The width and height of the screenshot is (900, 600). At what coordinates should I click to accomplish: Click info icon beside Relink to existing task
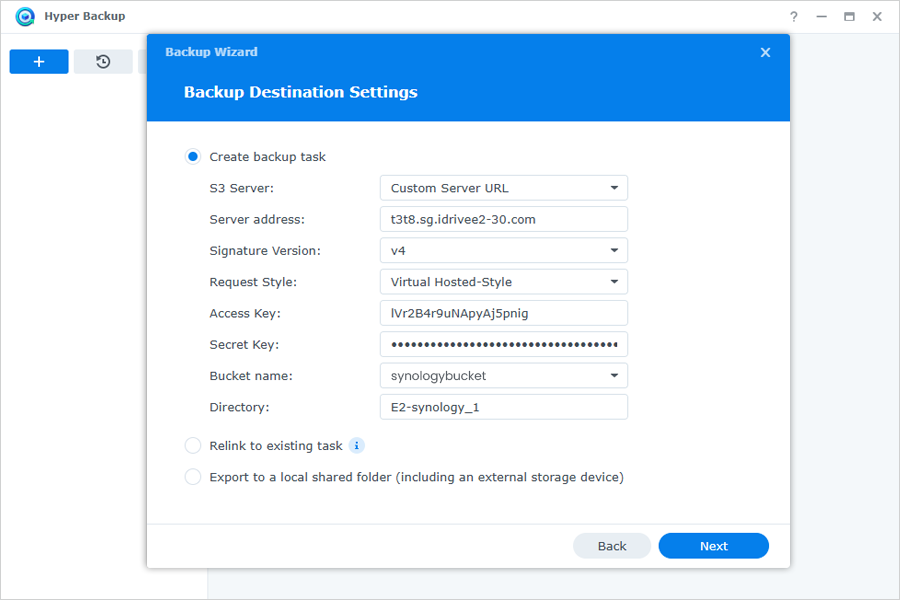[356, 446]
